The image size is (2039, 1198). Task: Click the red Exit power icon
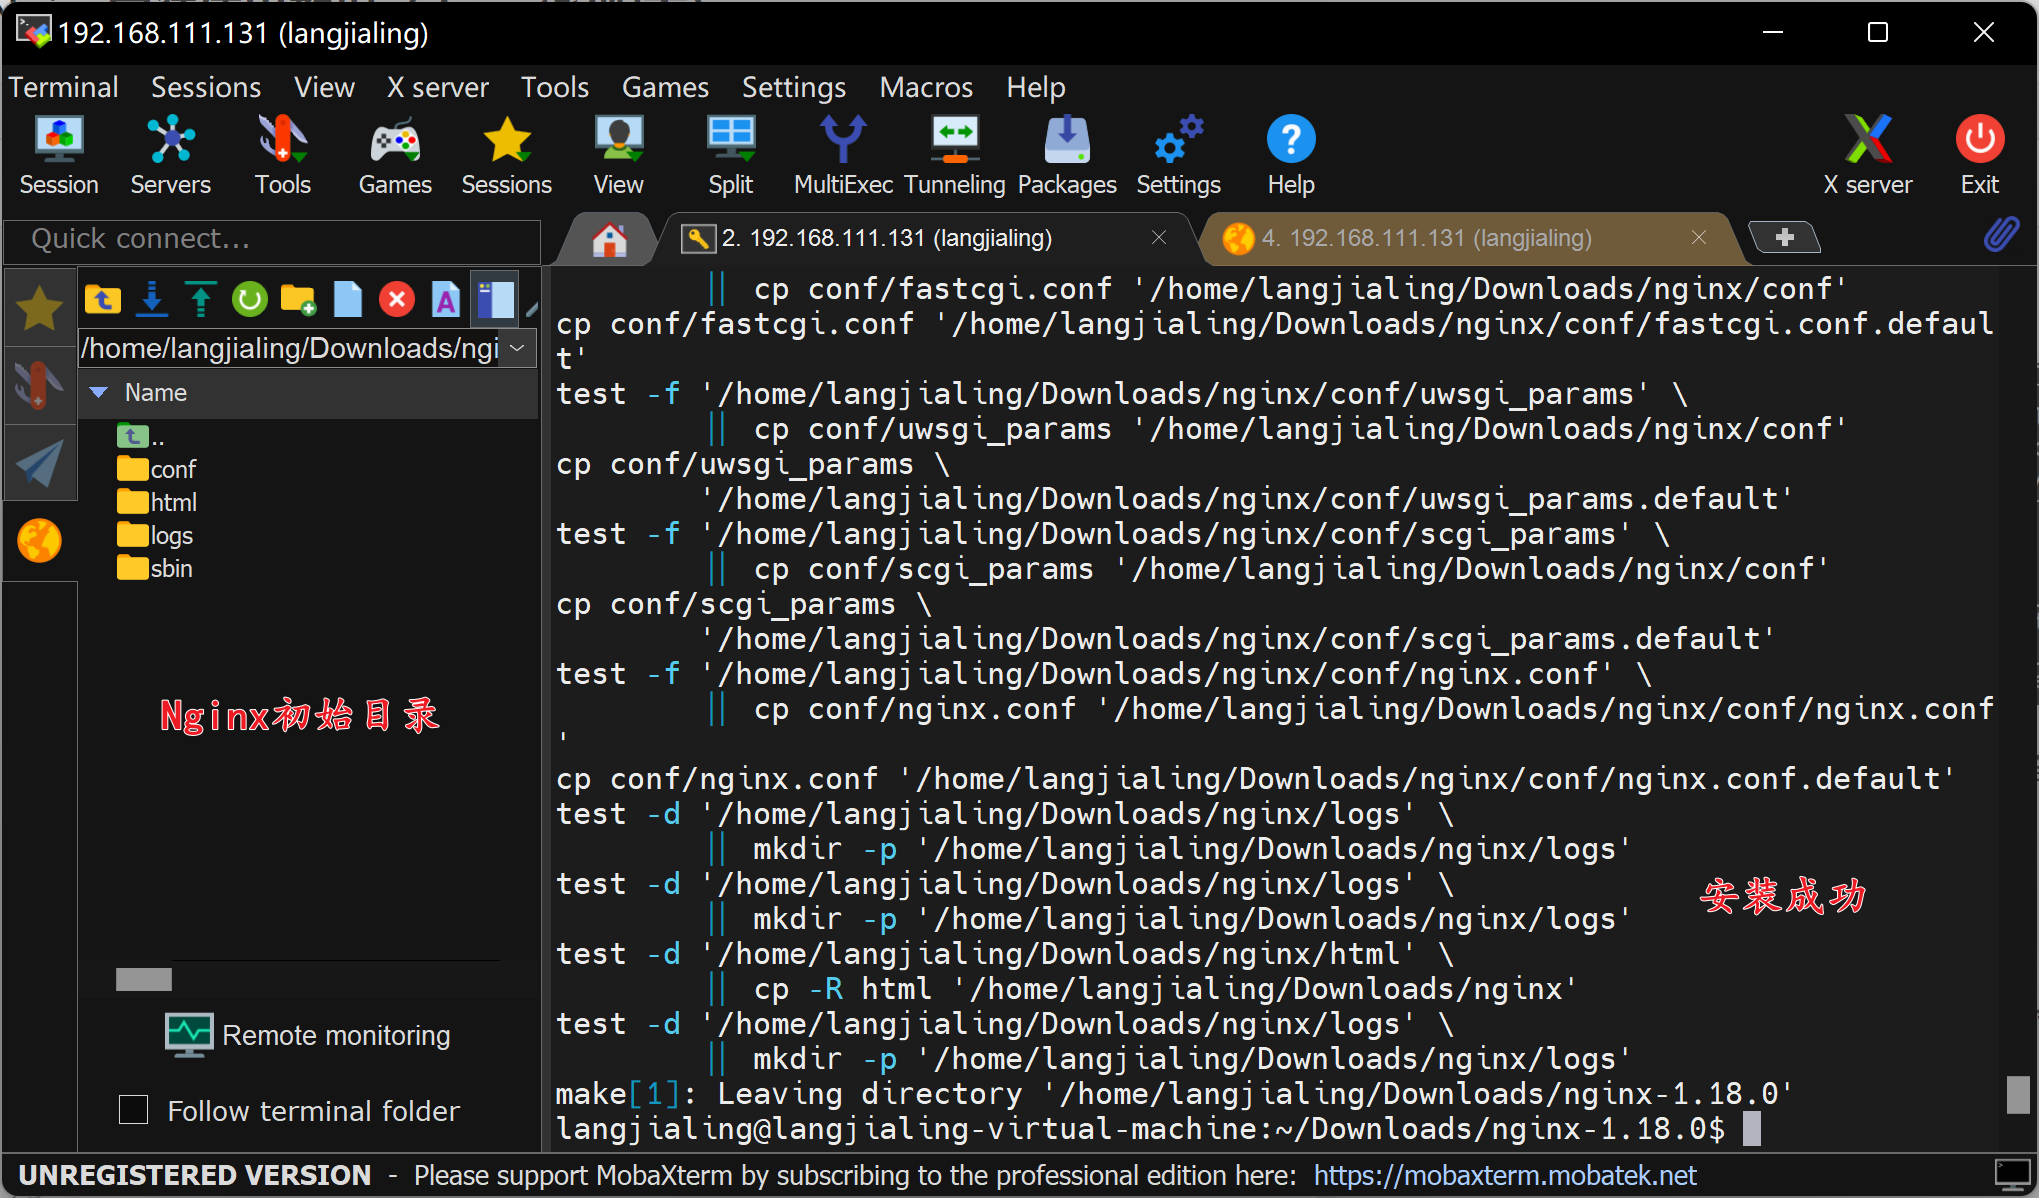pos(1980,155)
